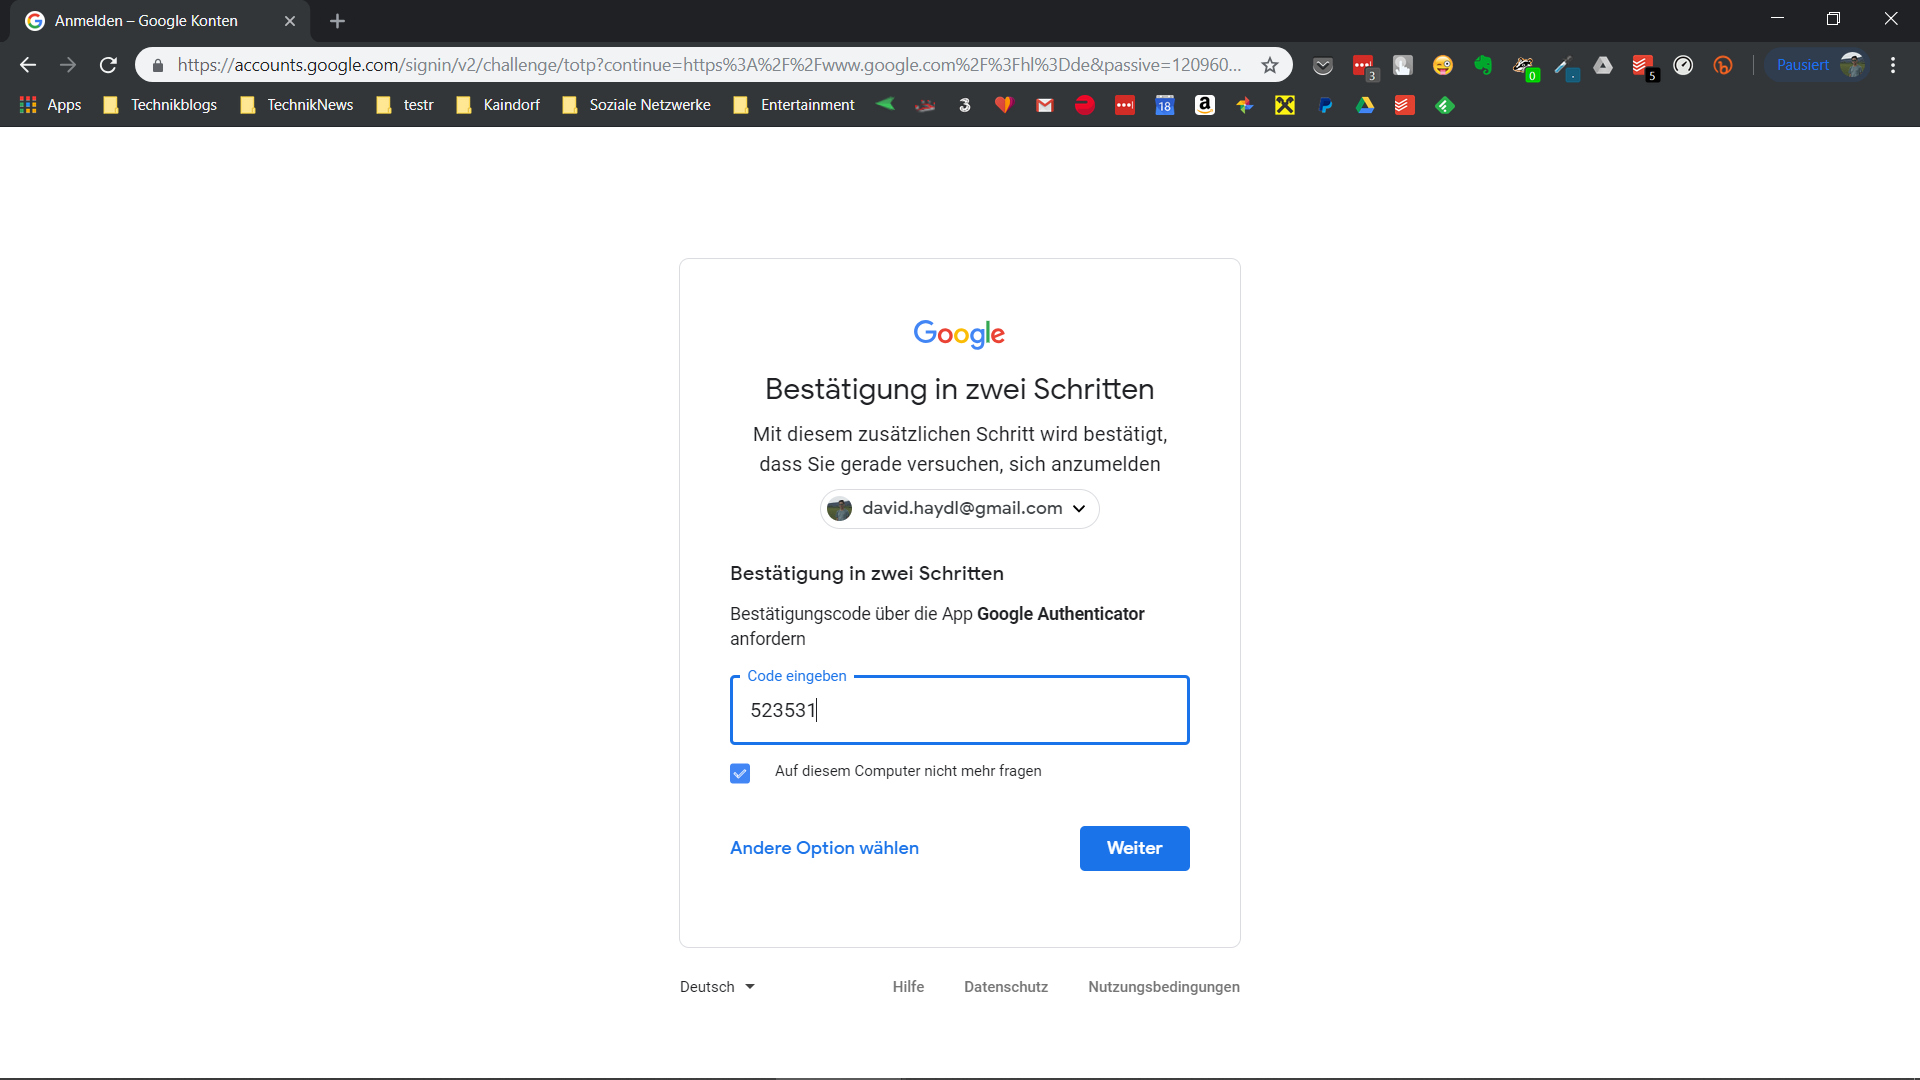
Task: Click the speedometer gauge extension icon
Action: (1683, 65)
